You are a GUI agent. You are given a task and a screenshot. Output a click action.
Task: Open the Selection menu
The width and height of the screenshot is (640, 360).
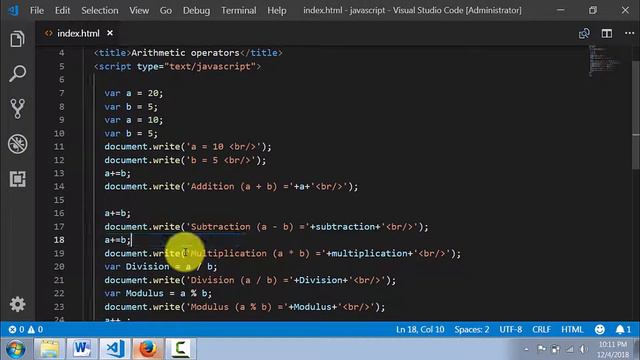coord(100,10)
